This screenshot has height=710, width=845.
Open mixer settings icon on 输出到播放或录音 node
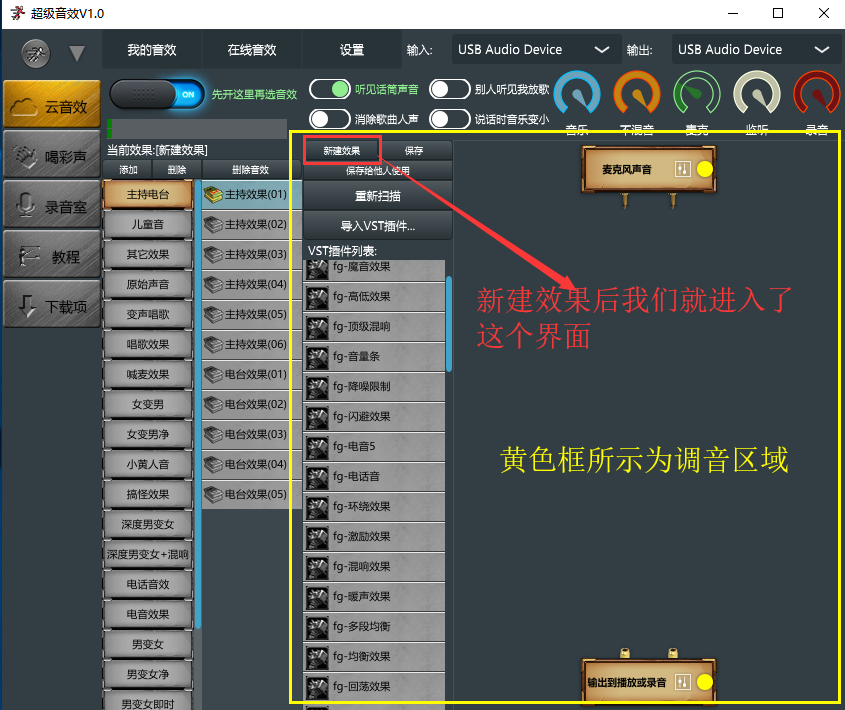click(682, 682)
